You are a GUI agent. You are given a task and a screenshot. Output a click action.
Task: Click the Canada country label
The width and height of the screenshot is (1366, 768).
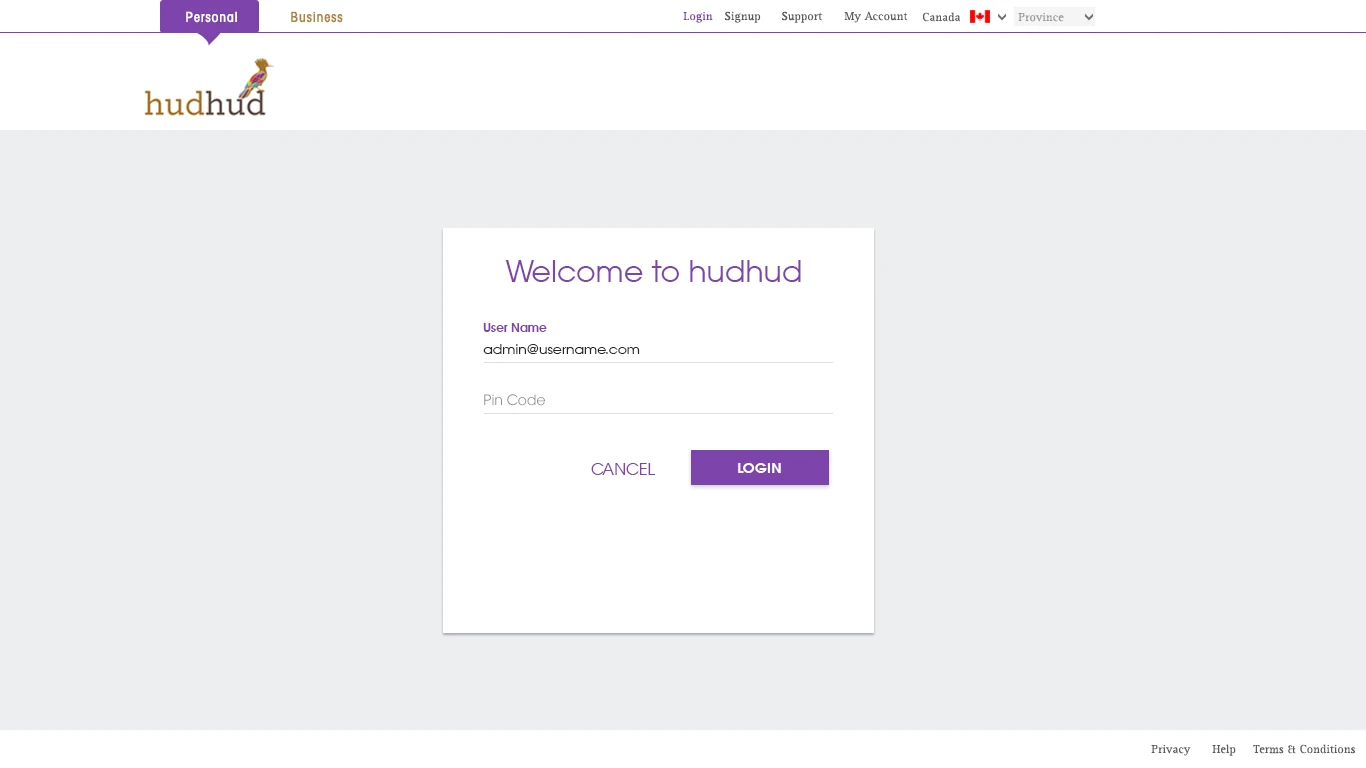[x=941, y=17]
